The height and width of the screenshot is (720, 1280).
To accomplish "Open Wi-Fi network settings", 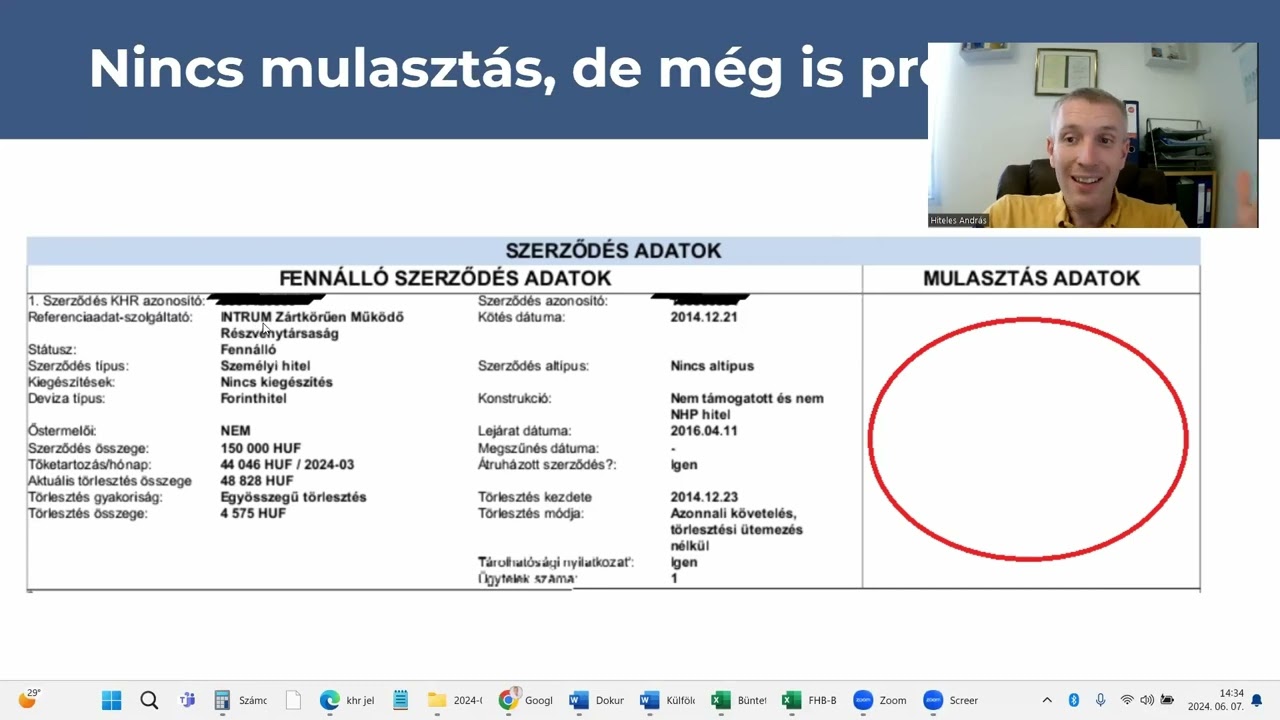I will [x=1127, y=700].
